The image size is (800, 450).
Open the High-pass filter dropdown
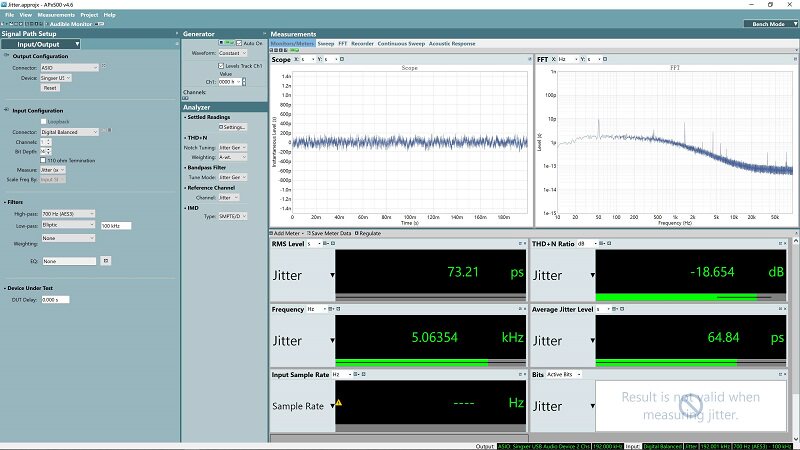tap(68, 214)
